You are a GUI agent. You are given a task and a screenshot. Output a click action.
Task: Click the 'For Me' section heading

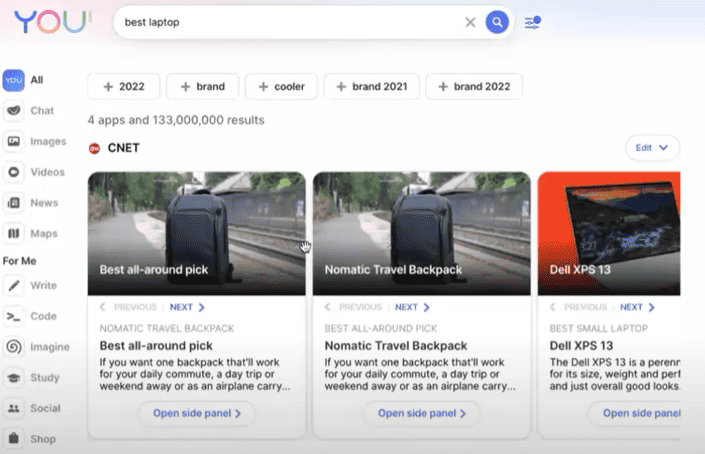(20, 261)
